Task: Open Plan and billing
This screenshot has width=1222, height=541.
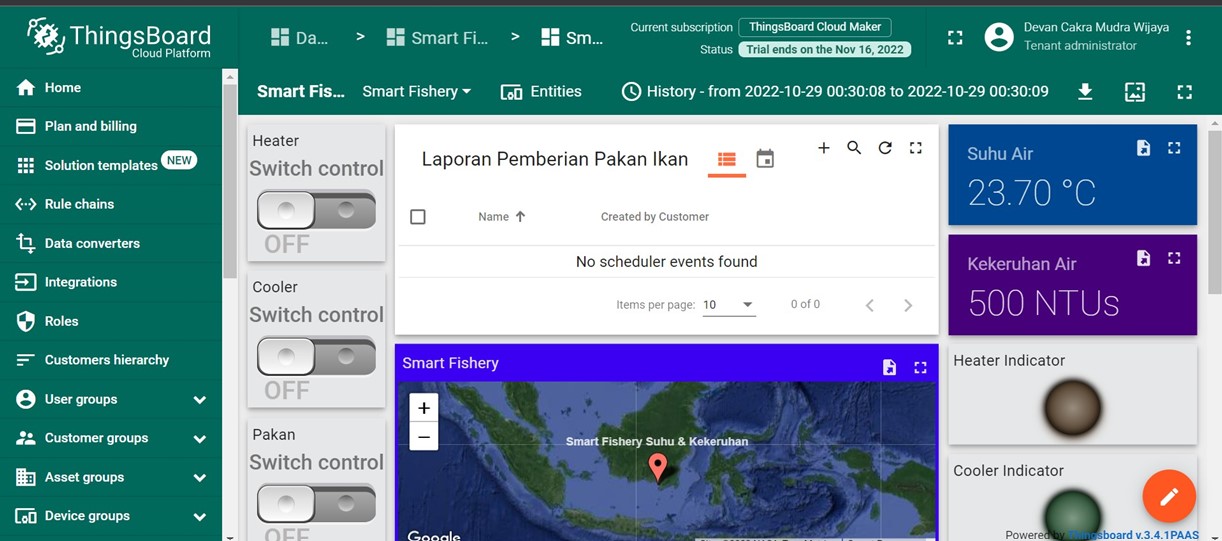Action: (111, 126)
